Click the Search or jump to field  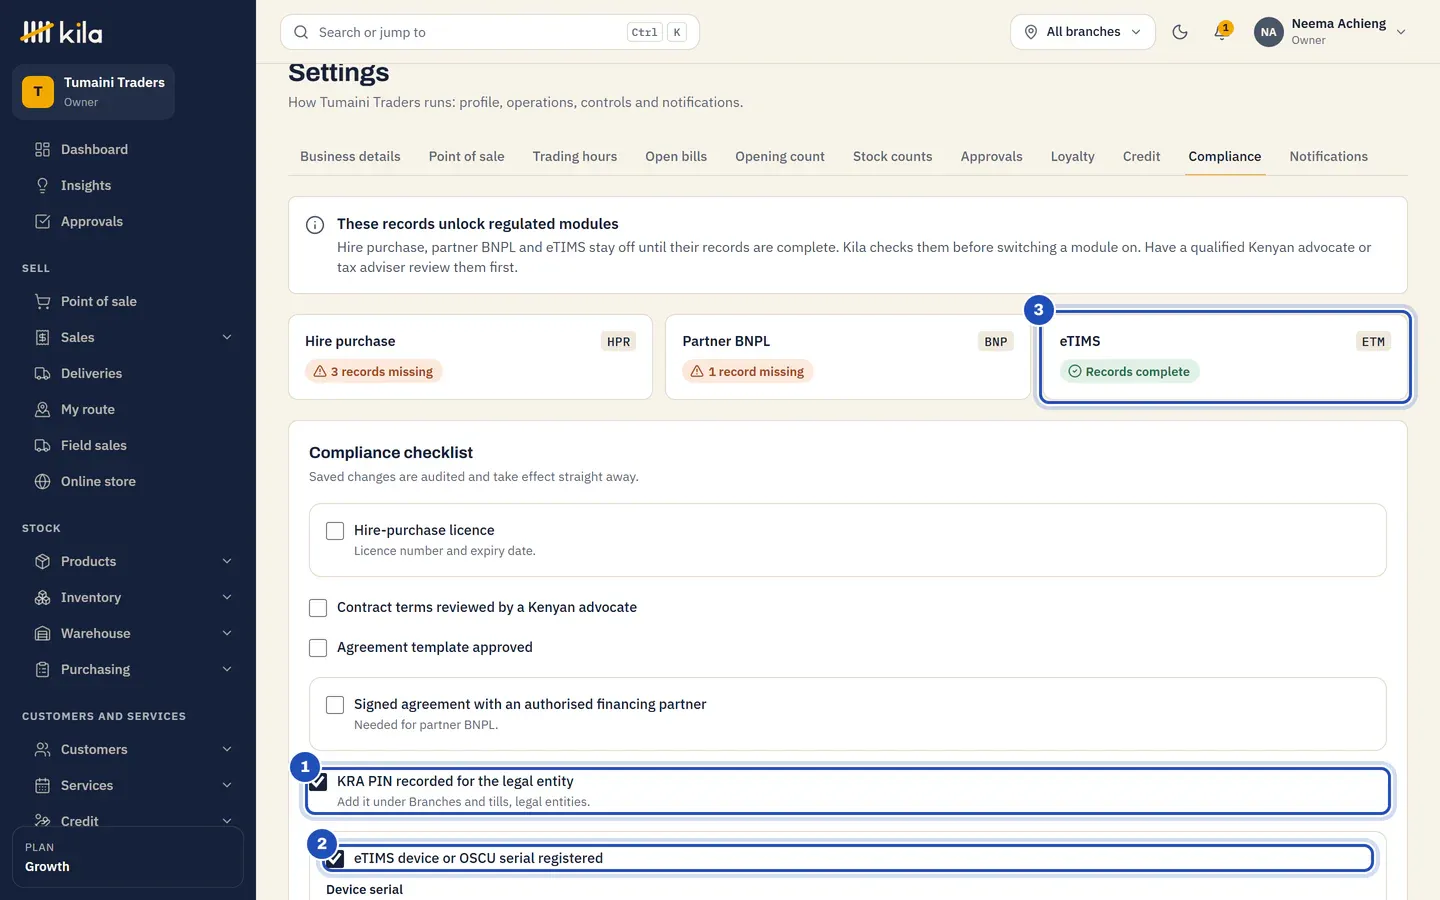pos(490,32)
